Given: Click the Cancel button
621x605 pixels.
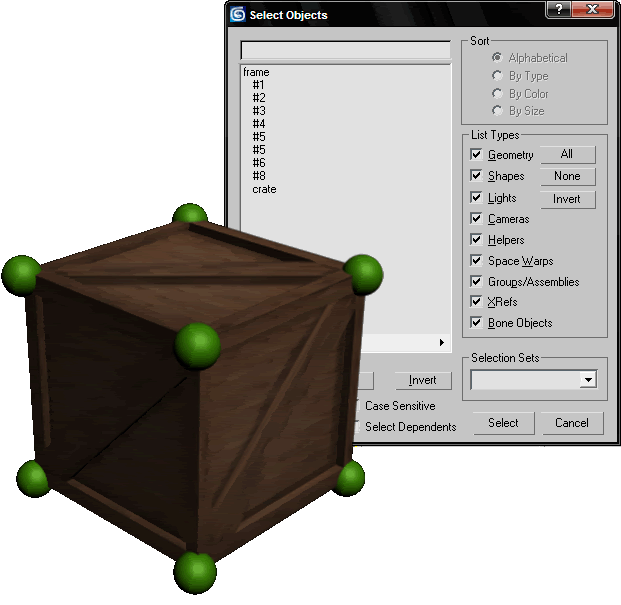Looking at the screenshot, I should [x=572, y=423].
